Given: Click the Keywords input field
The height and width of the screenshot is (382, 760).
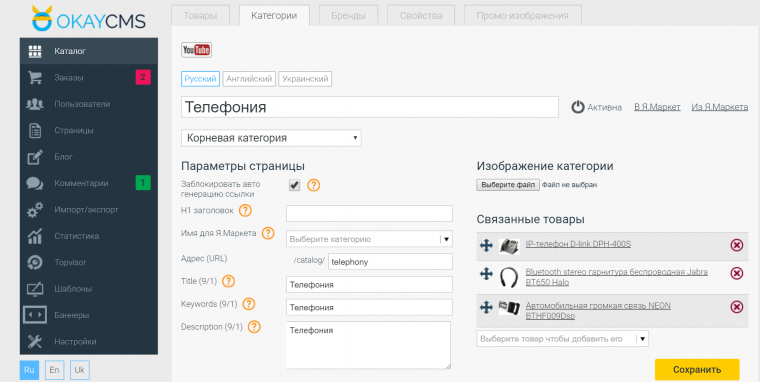Looking at the screenshot, I should (369, 307).
